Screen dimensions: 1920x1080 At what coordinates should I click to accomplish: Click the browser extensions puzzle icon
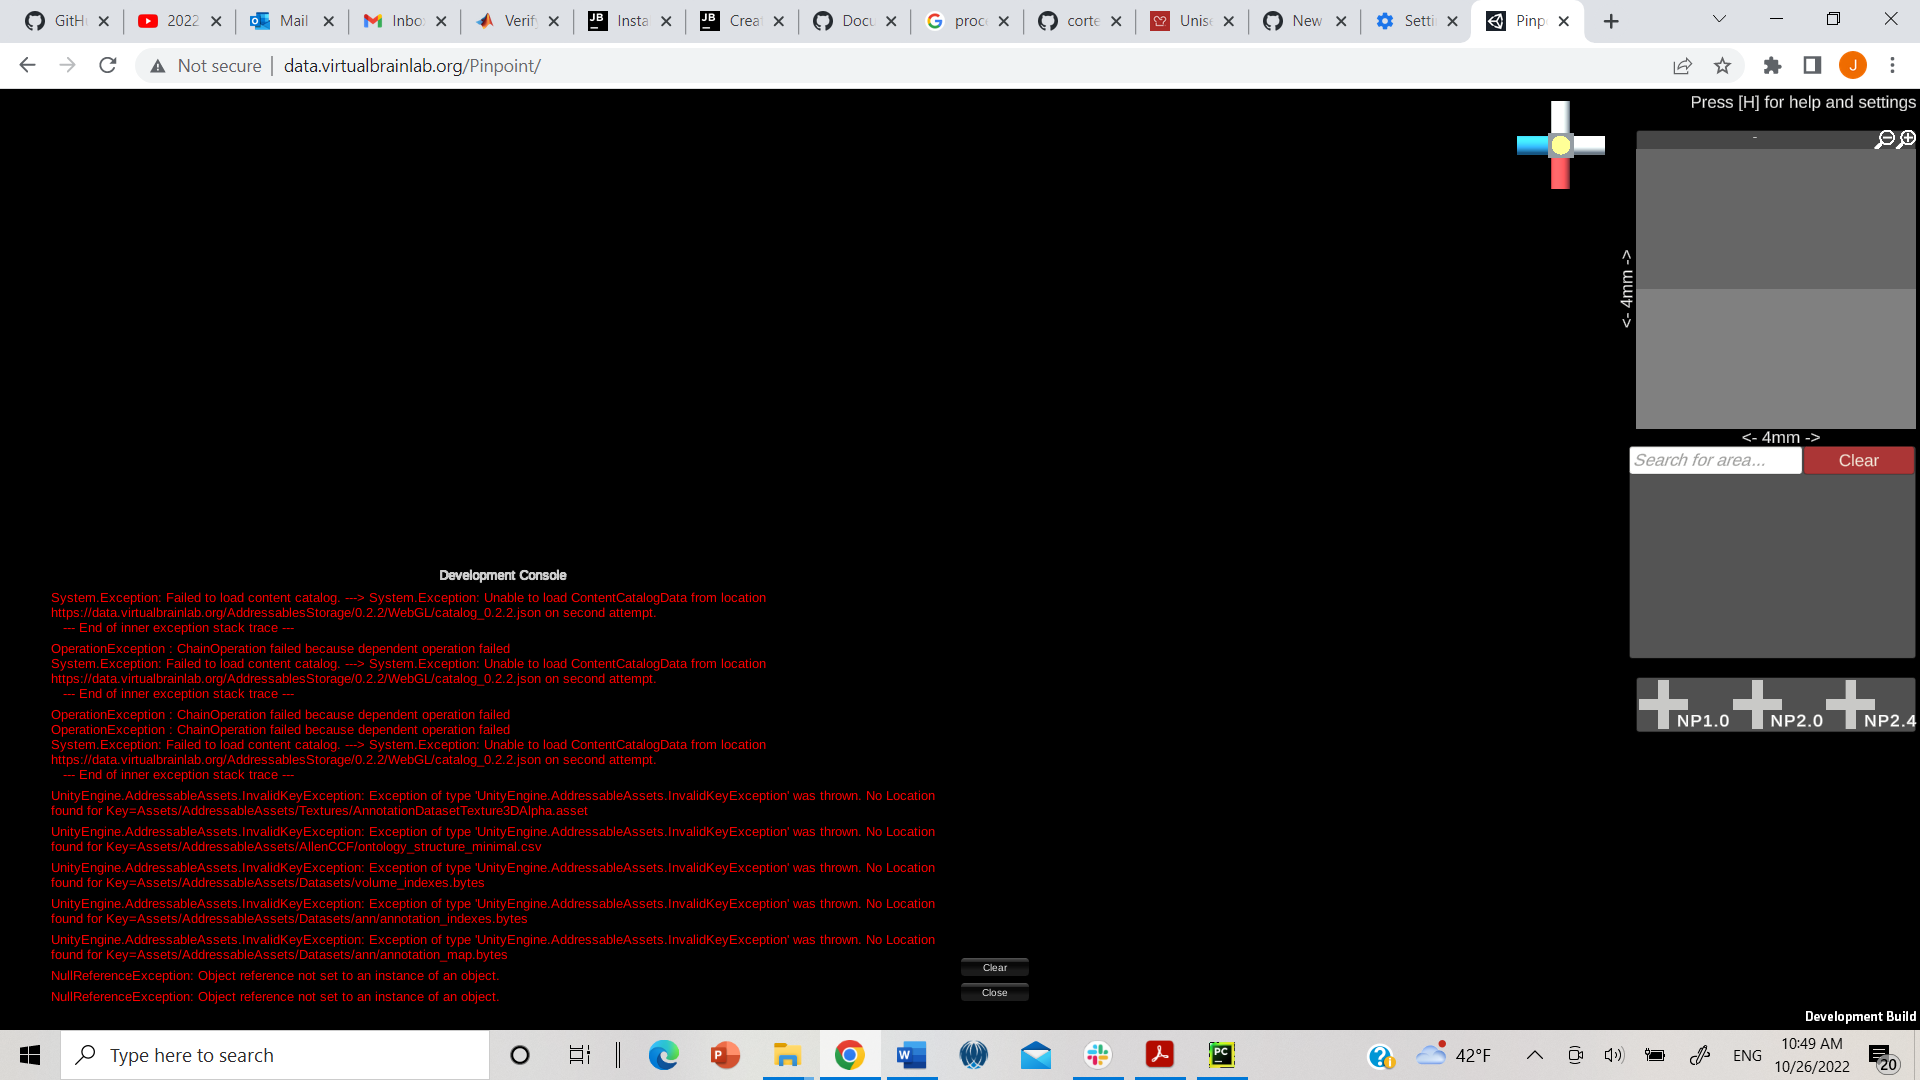pyautogui.click(x=1772, y=65)
